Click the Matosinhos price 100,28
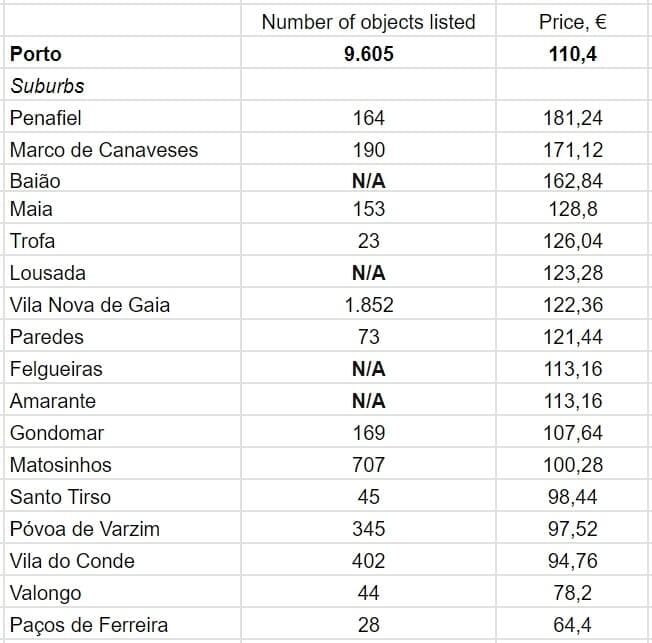 (x=573, y=465)
